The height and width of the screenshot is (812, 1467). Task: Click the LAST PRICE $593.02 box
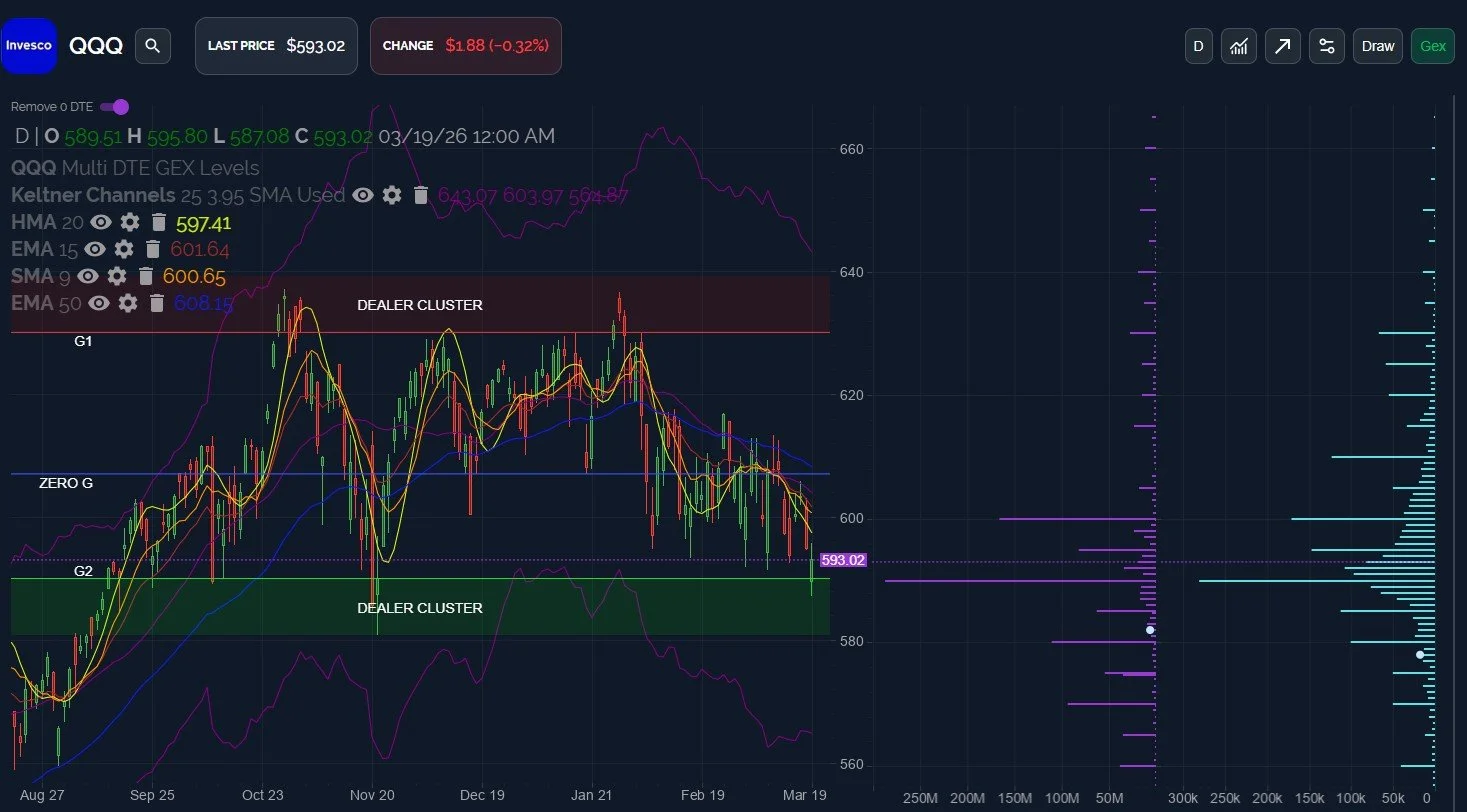[276, 46]
